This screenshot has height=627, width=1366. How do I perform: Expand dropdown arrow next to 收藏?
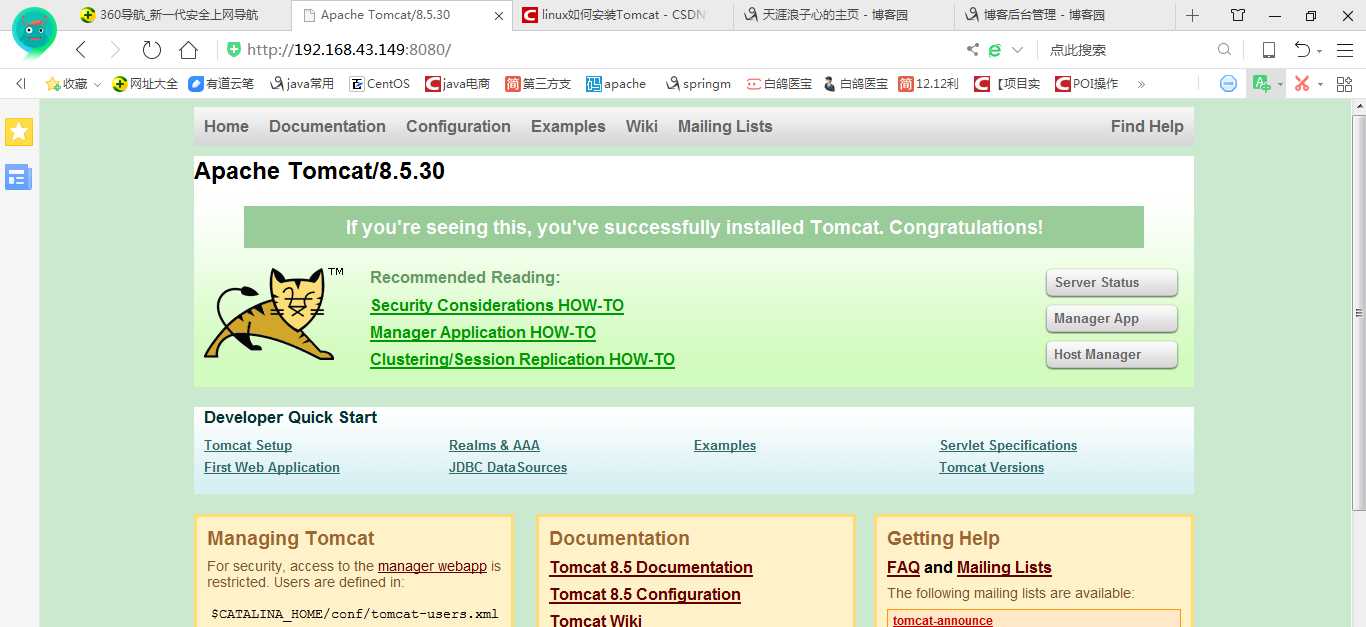tap(97, 85)
